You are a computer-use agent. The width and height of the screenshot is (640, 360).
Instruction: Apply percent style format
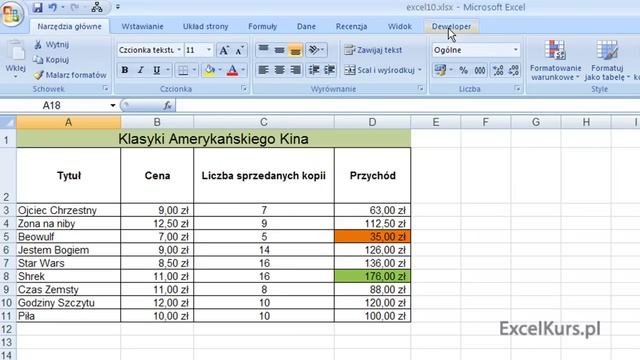pos(464,70)
